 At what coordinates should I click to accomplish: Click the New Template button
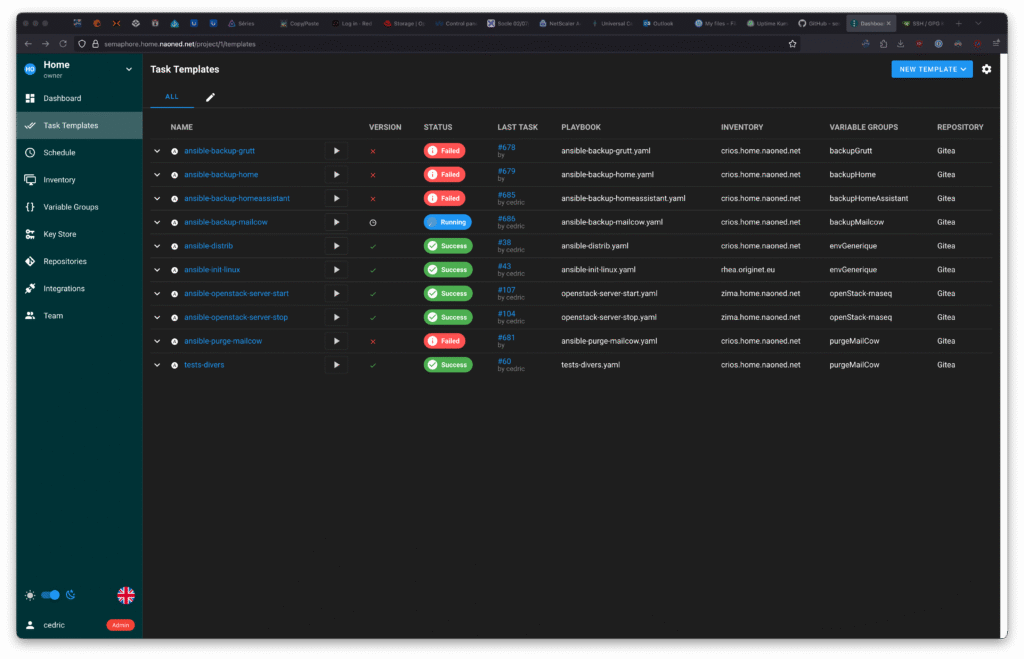click(931, 69)
